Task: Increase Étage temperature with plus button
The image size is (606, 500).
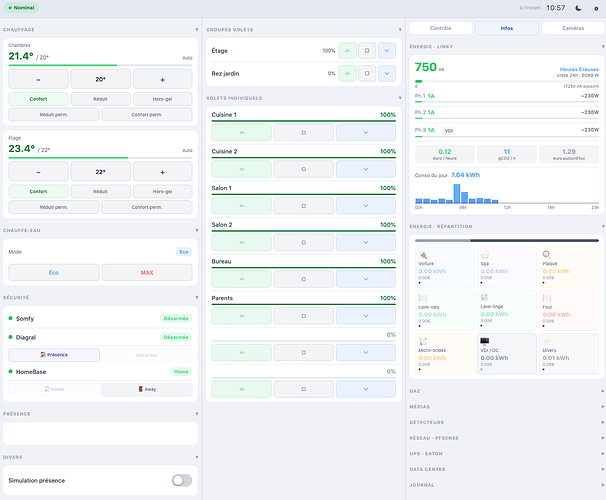Action: coord(162,172)
